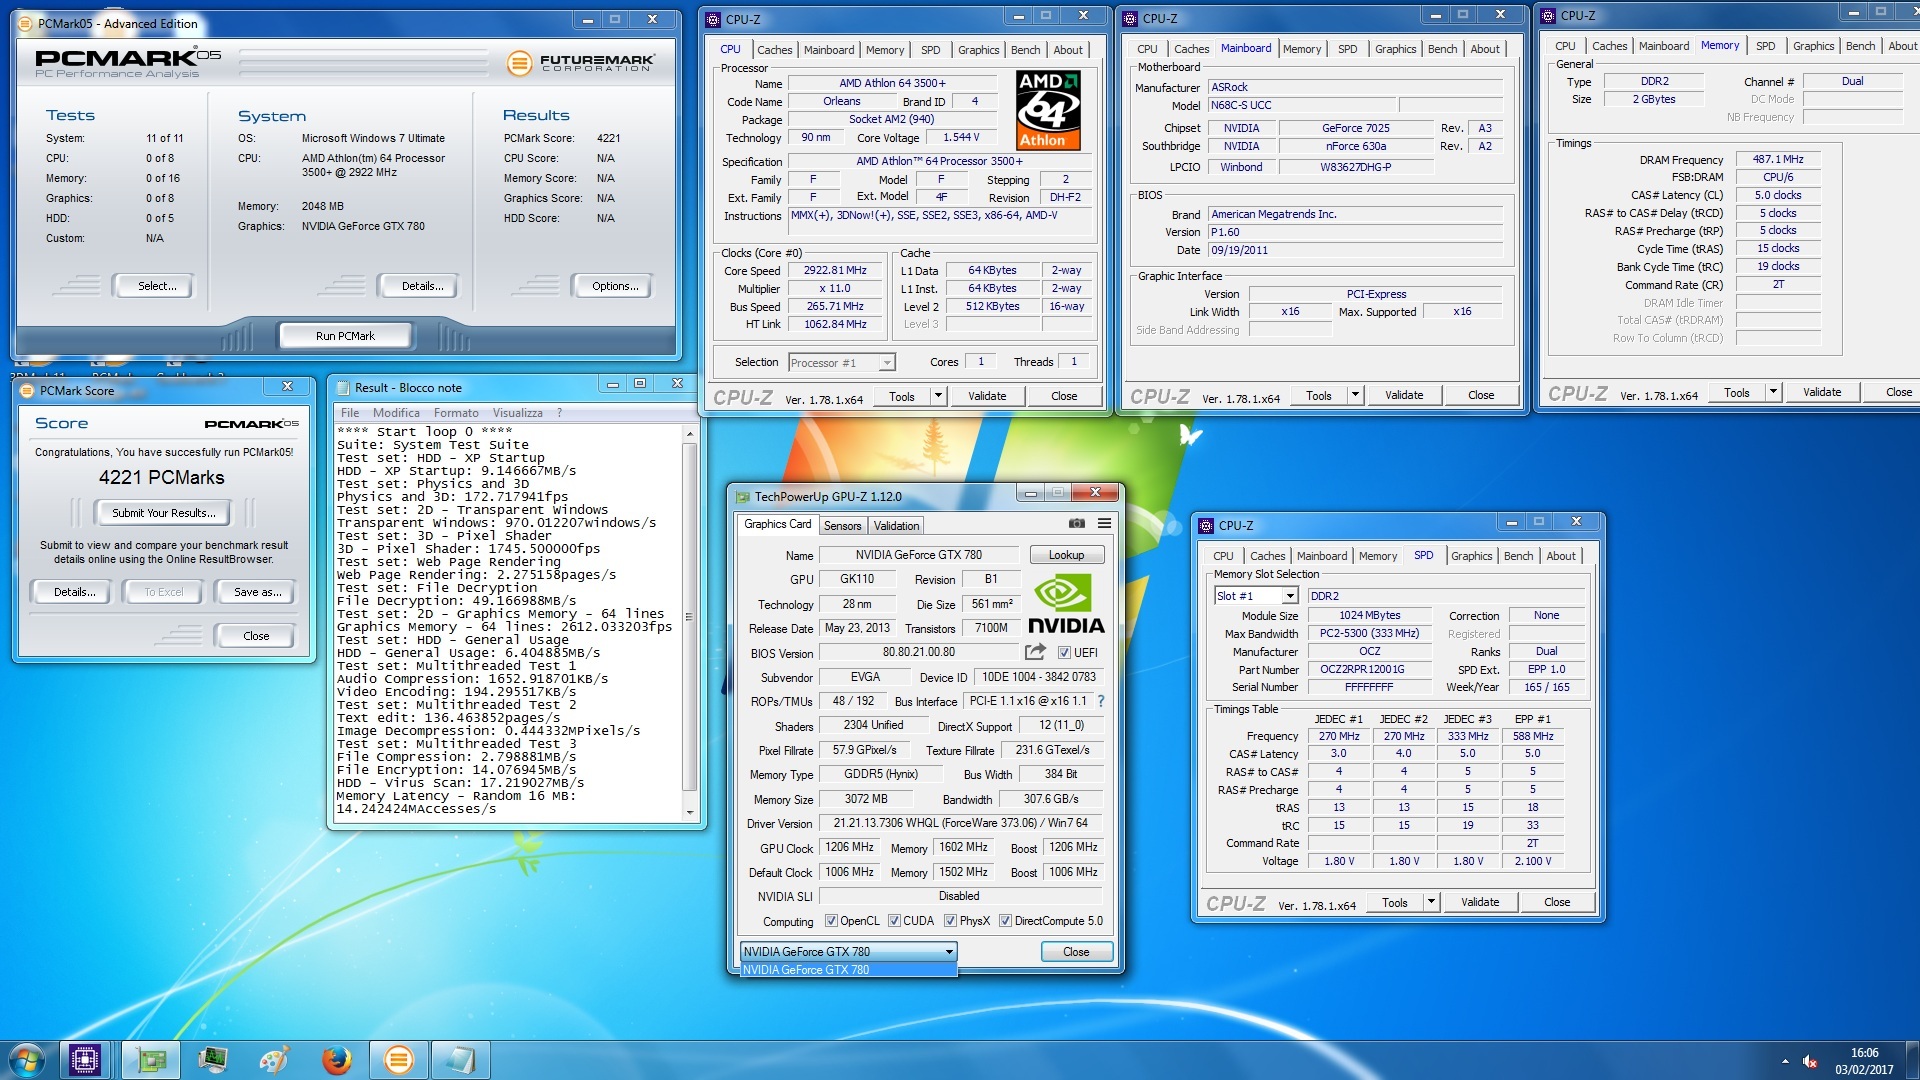
Task: Switch to the Validation tab in GPU-Z
Action: pyautogui.click(x=896, y=526)
